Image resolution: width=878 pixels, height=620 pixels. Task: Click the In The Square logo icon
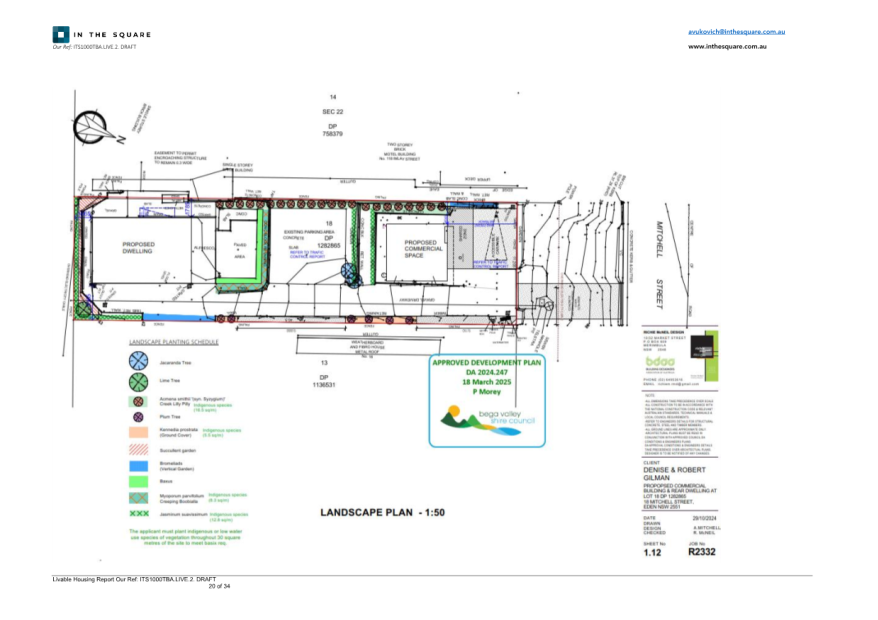(61, 34)
